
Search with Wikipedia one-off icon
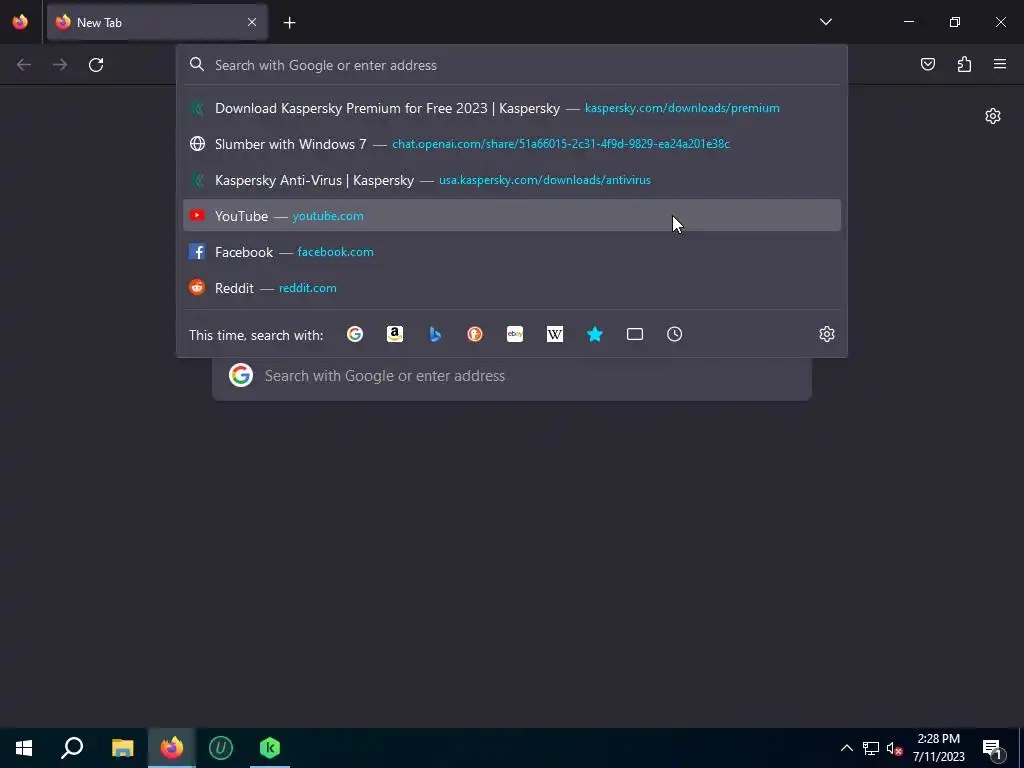point(554,334)
